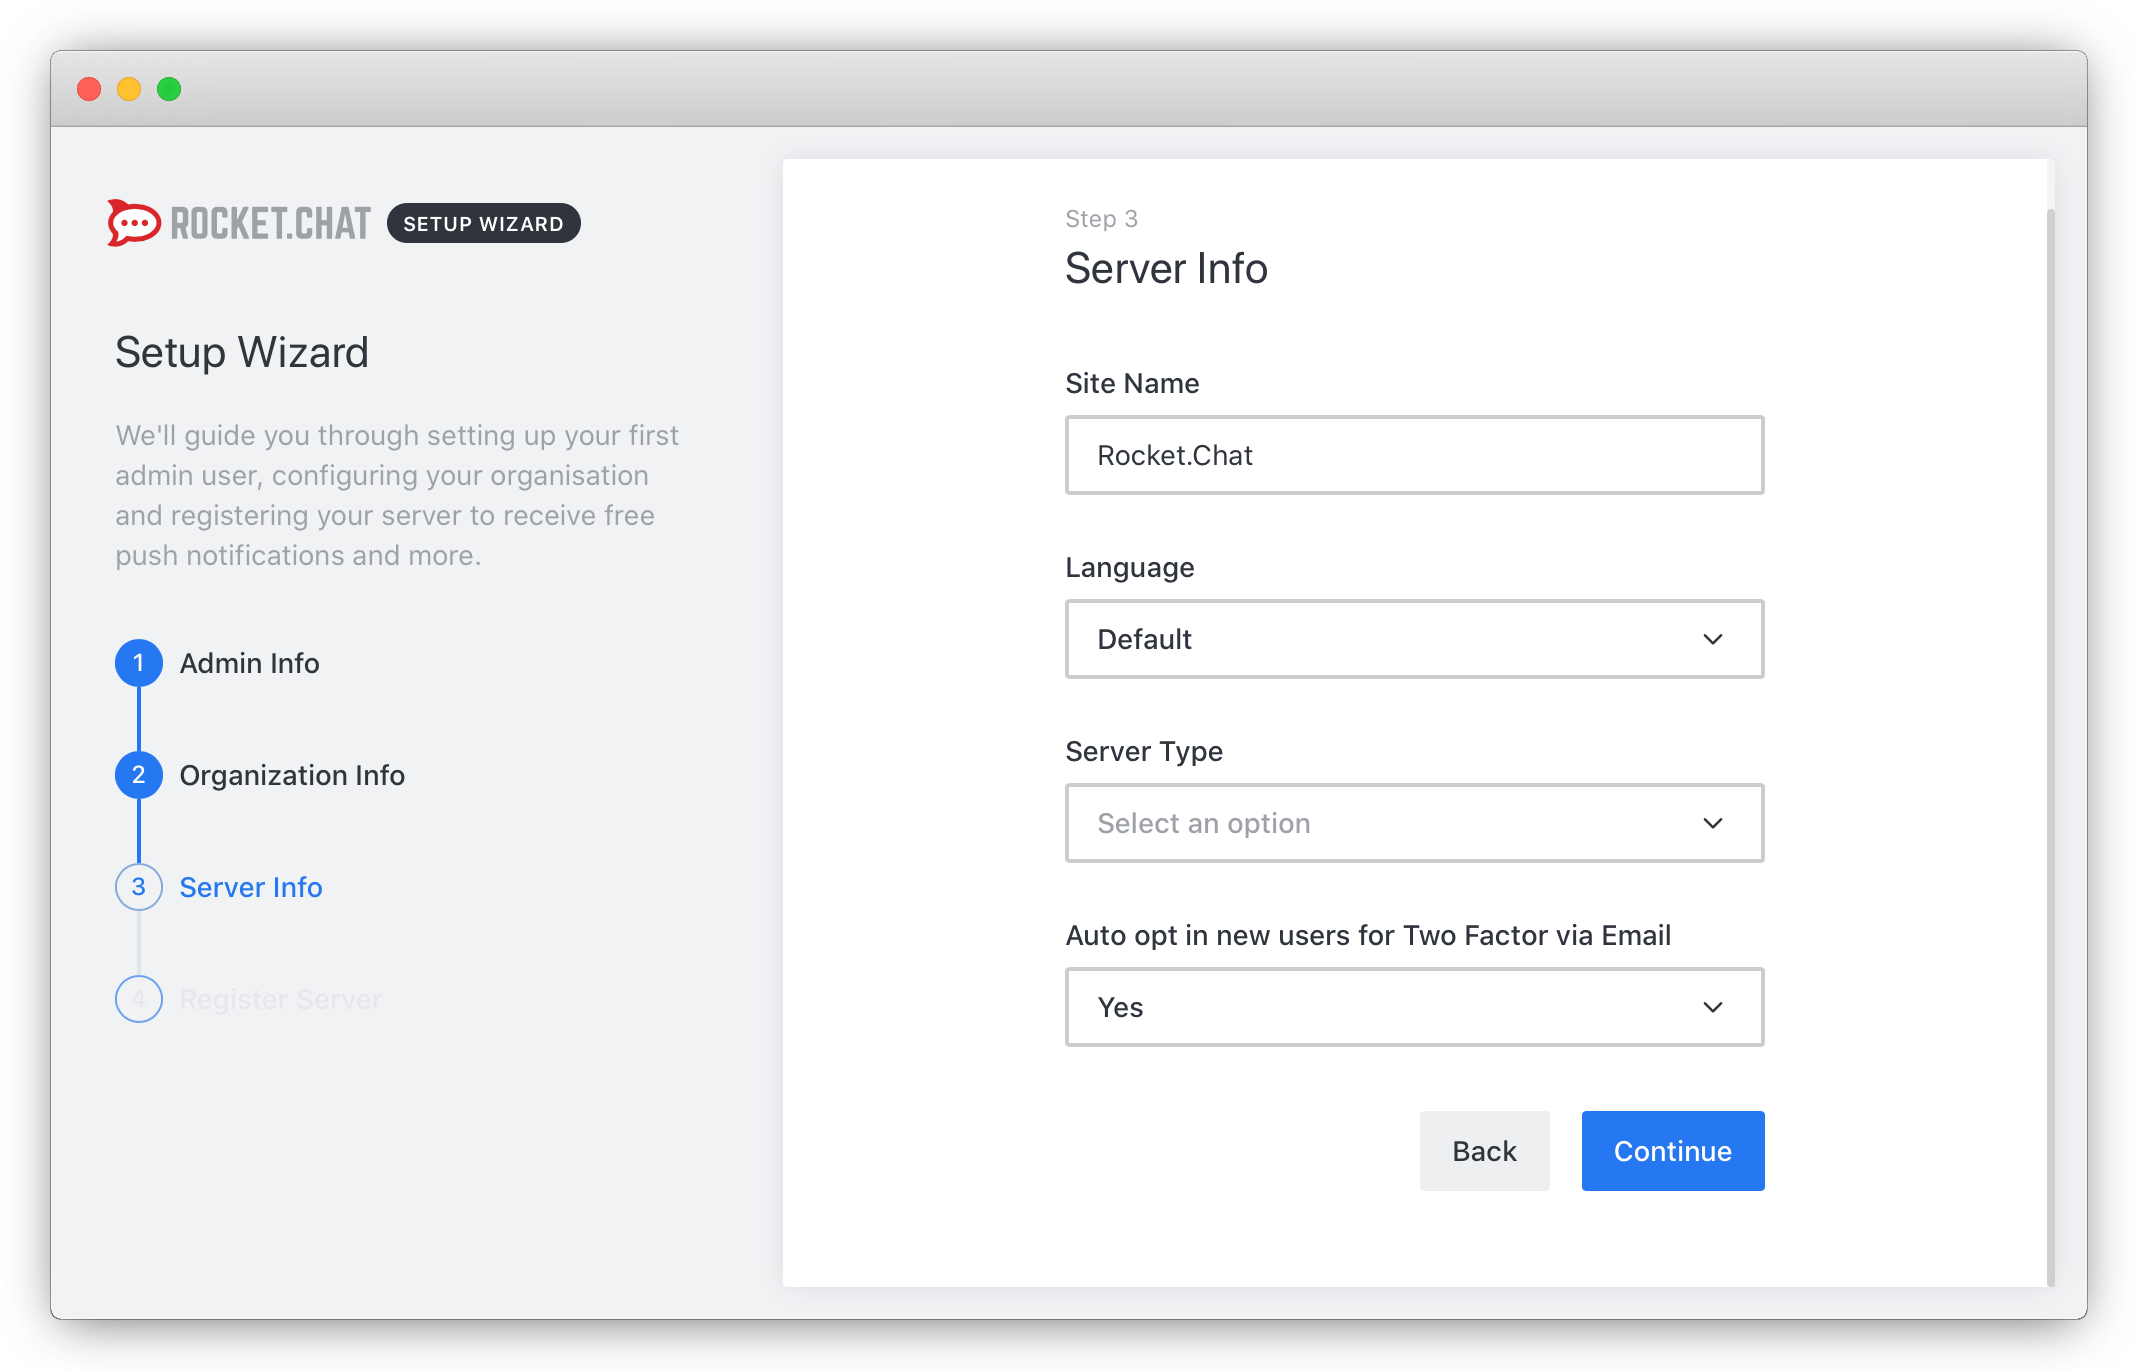Click the chevron arrow beside Yes
The width and height of the screenshot is (2138, 1370).
tap(1713, 1007)
